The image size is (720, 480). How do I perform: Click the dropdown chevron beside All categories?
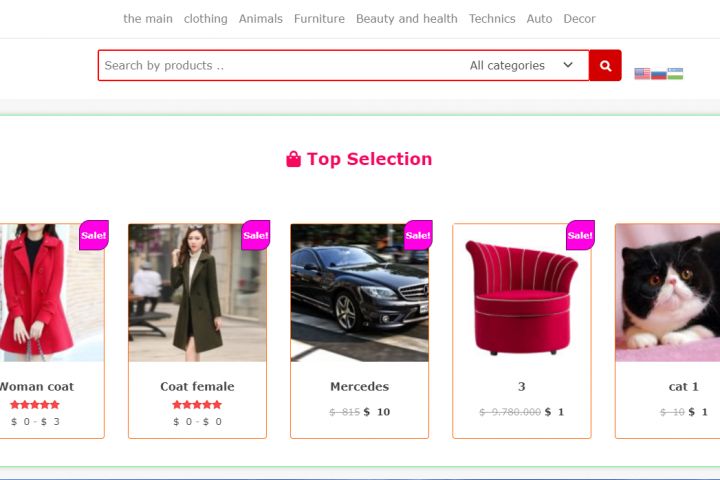568,65
